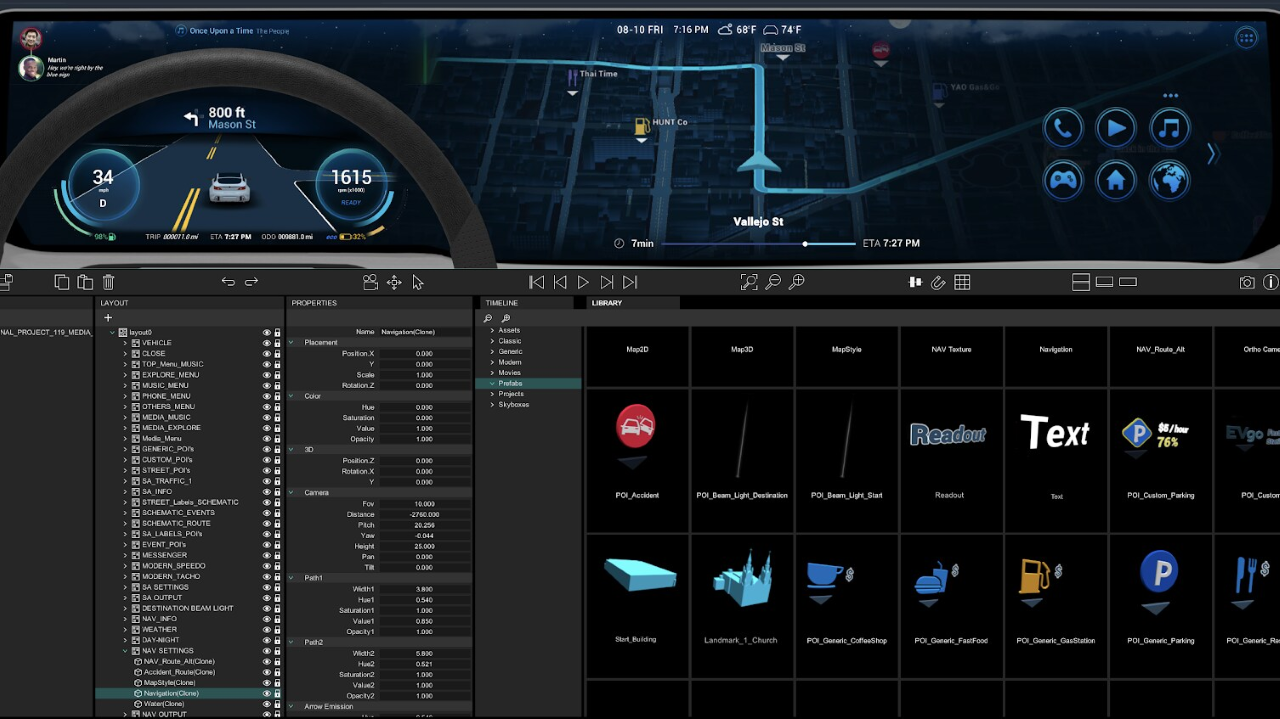This screenshot has height=719, width=1280.
Task: Click the trash delete icon in toolbar
Action: 109,283
